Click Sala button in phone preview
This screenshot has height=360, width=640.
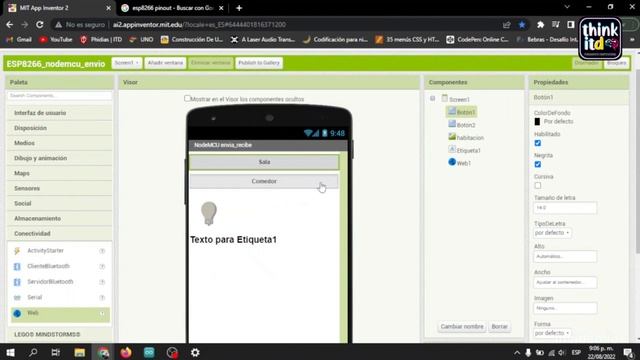[264, 162]
